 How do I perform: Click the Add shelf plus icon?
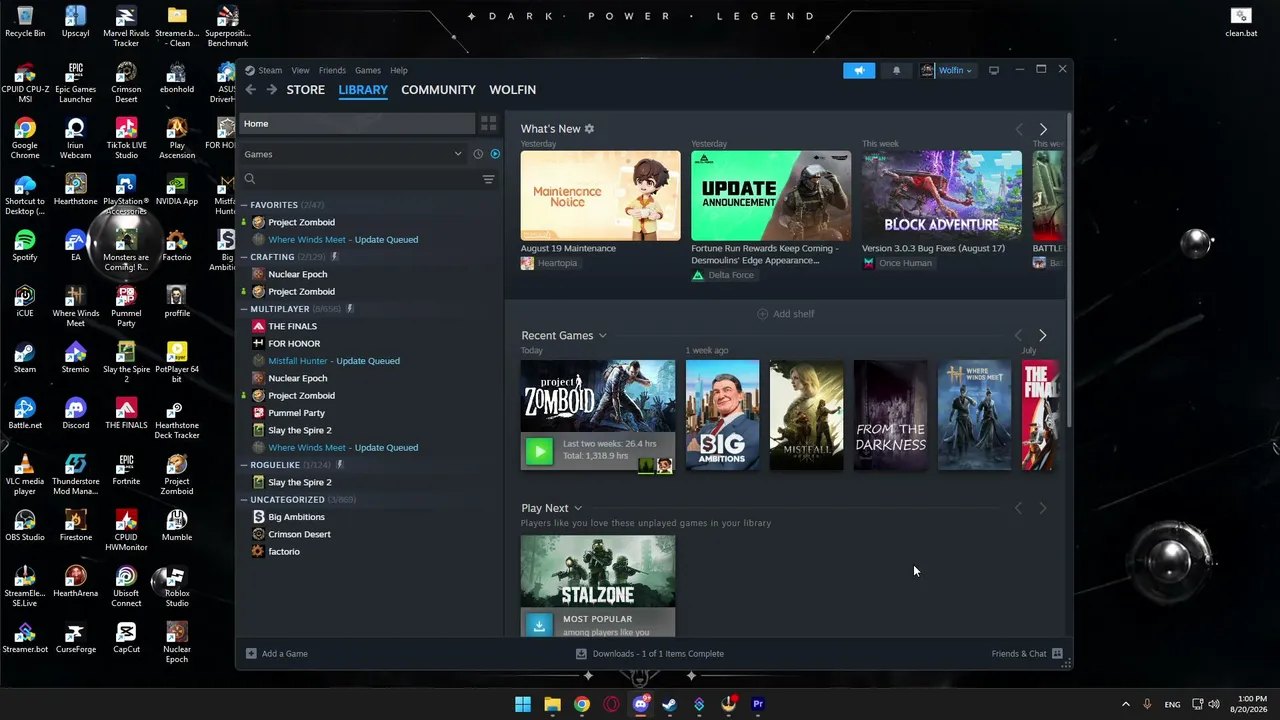[762, 314]
